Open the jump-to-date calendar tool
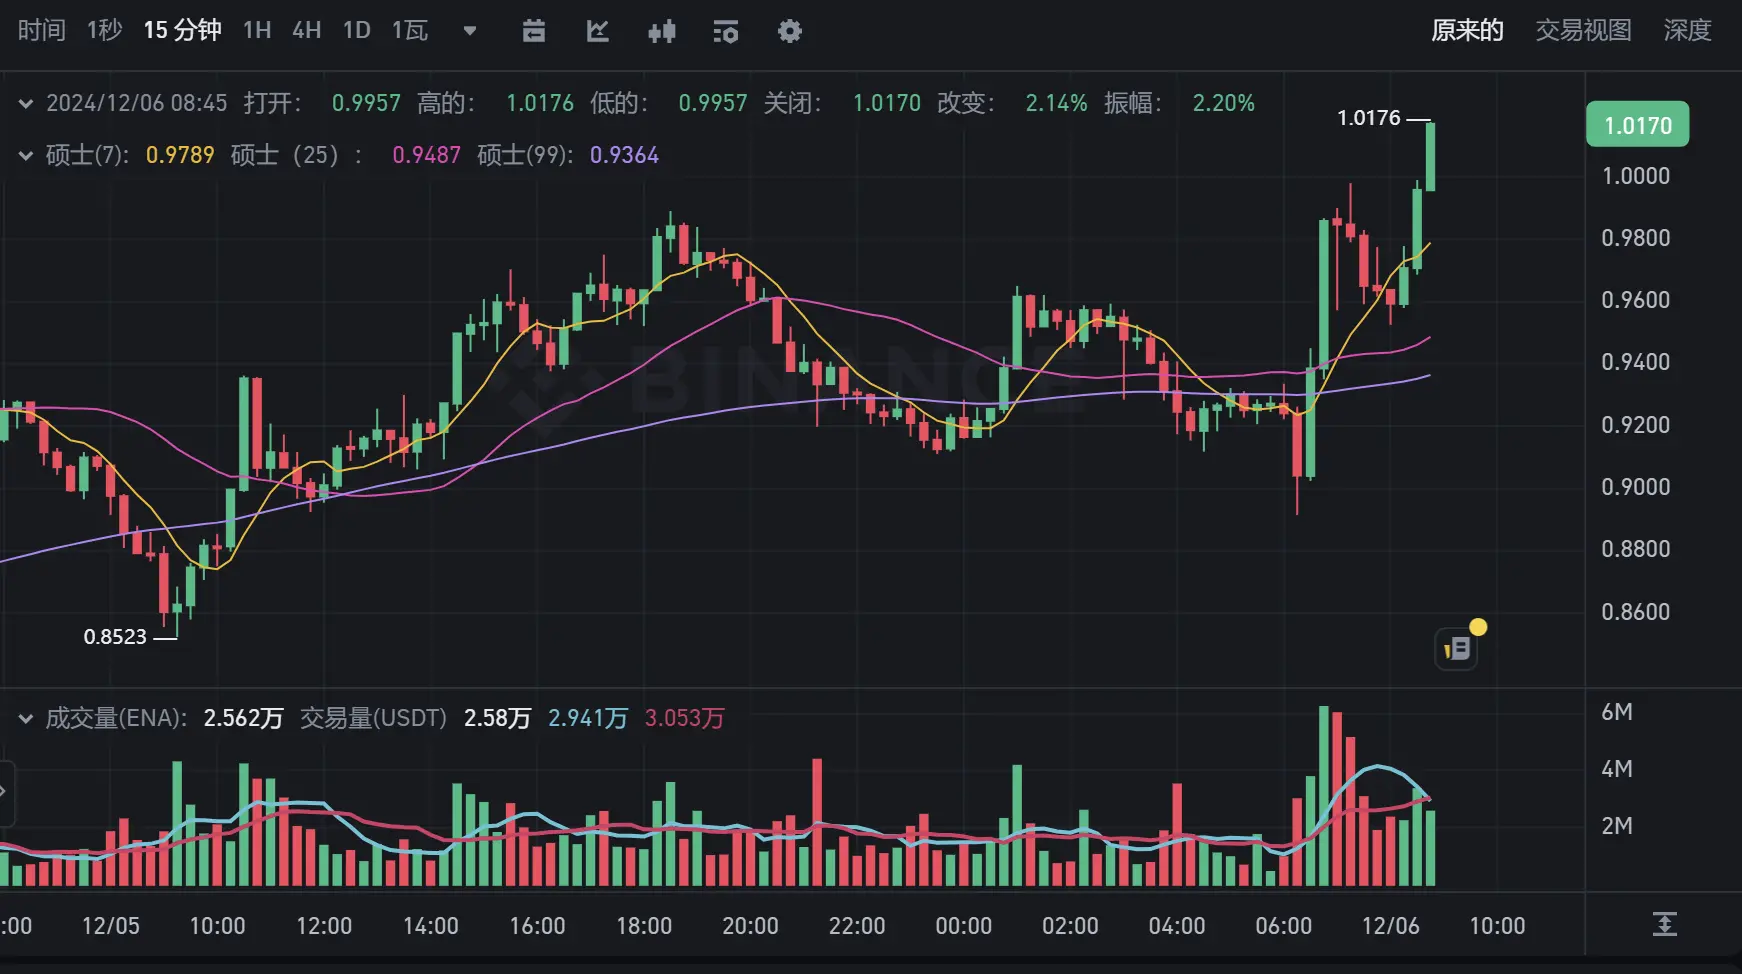The width and height of the screenshot is (1742, 974). (534, 31)
